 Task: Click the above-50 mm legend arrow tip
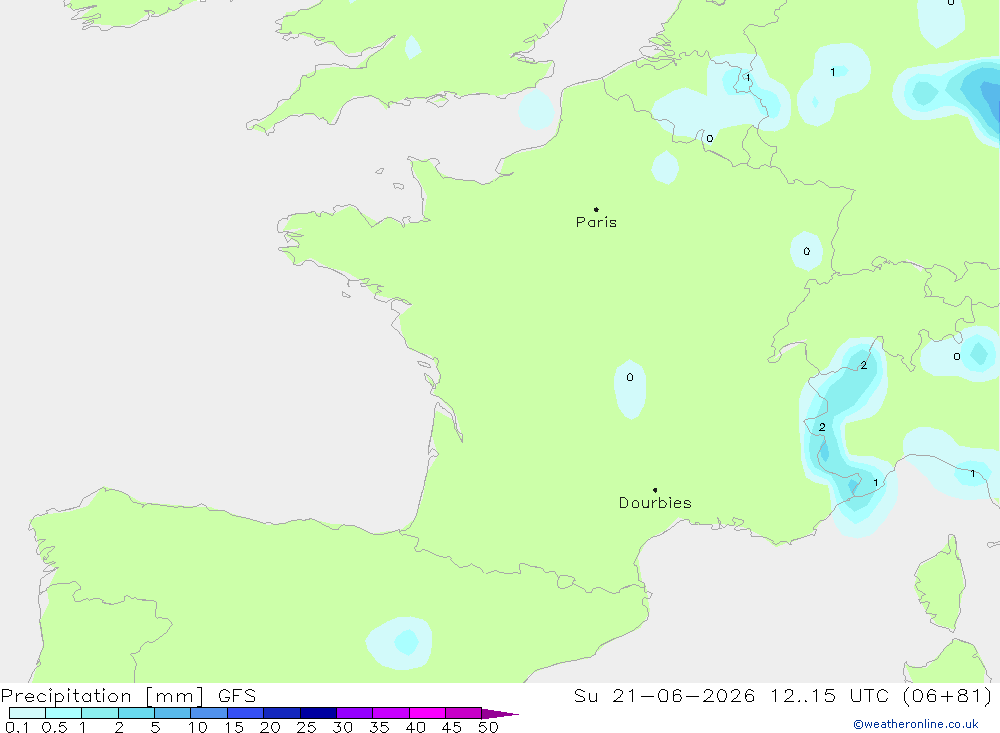(x=501, y=714)
